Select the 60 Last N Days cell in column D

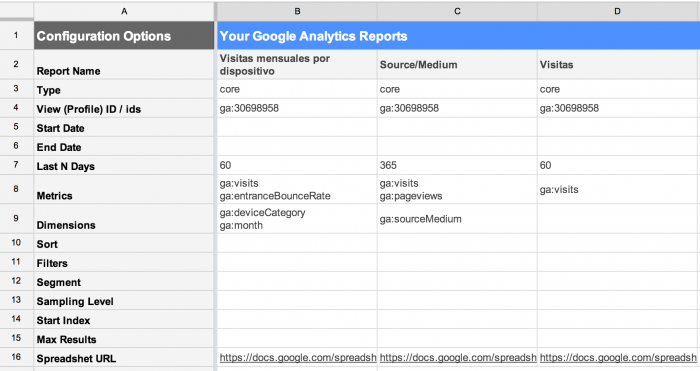click(x=617, y=166)
